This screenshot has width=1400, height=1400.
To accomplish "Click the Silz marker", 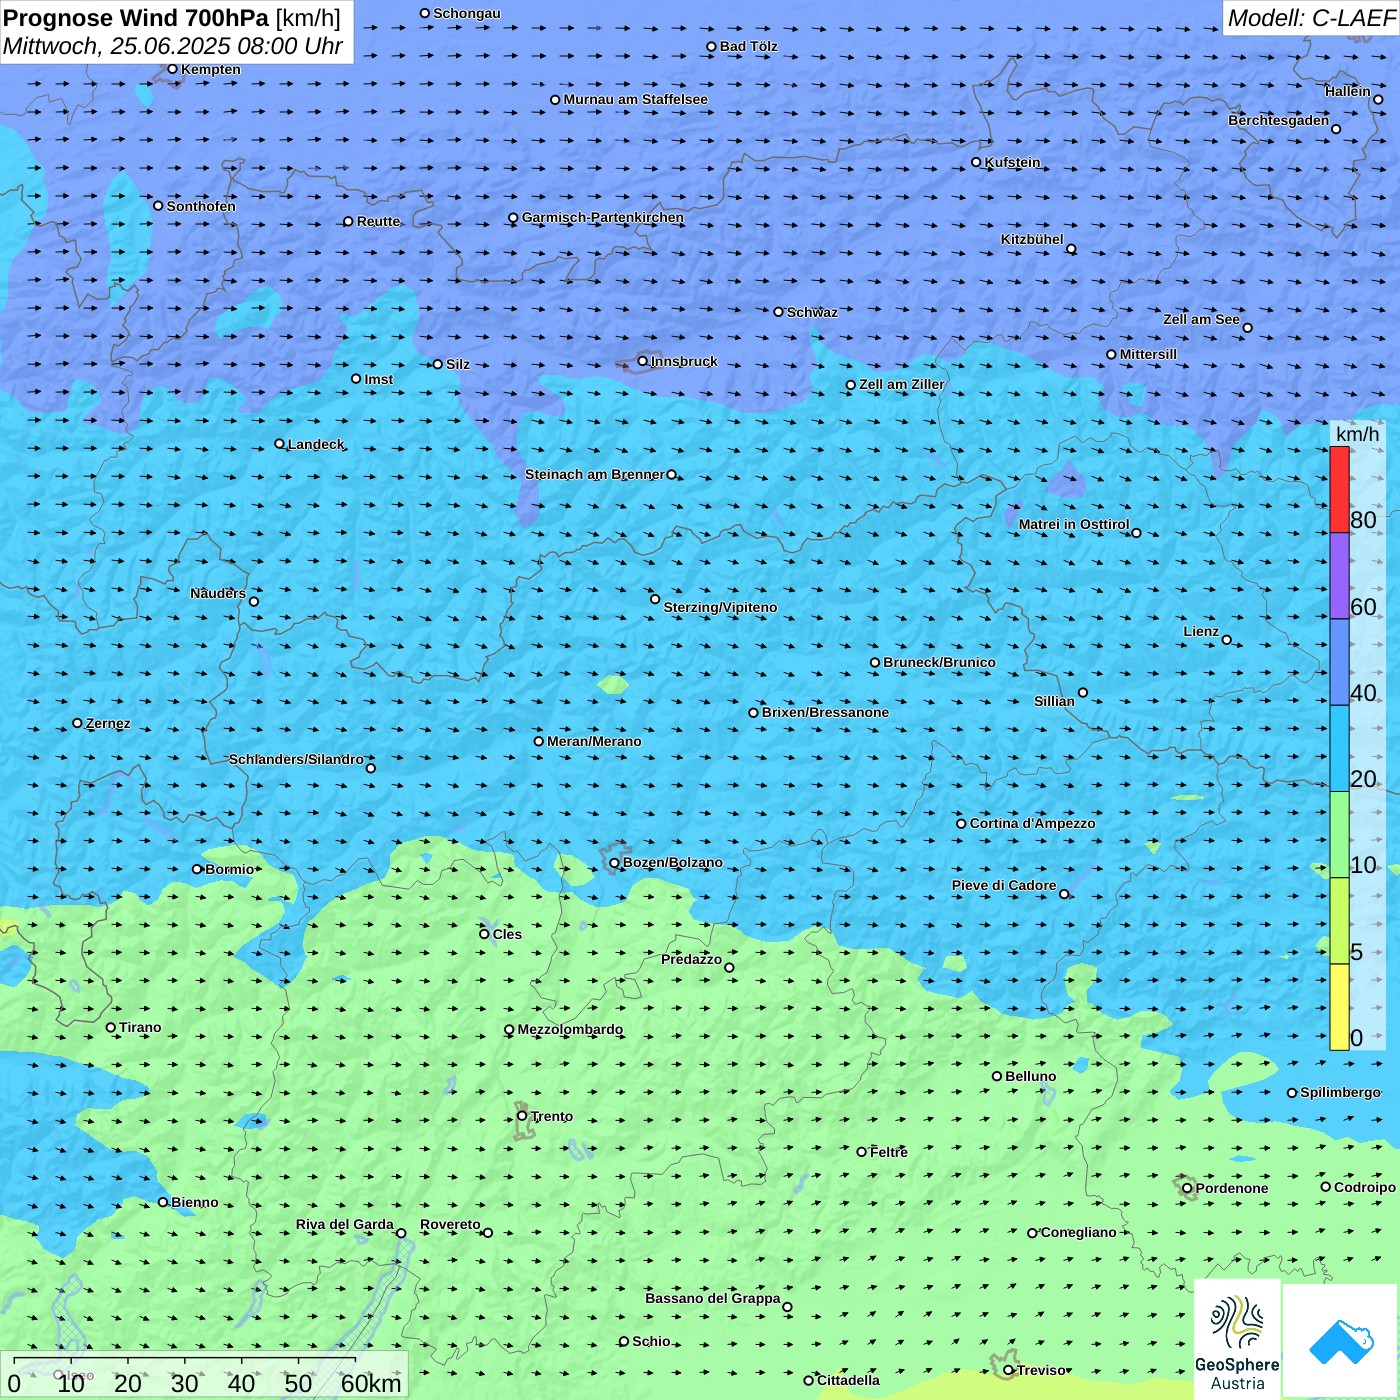I will point(438,364).
